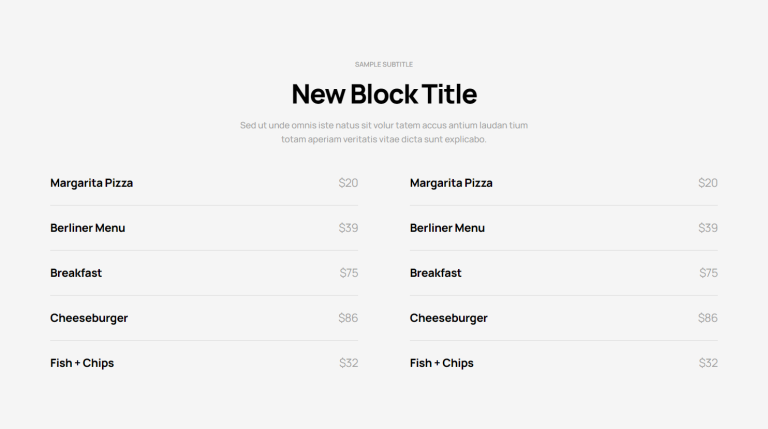Select Fish + Chips in the right column
768x429 pixels.
tap(442, 363)
